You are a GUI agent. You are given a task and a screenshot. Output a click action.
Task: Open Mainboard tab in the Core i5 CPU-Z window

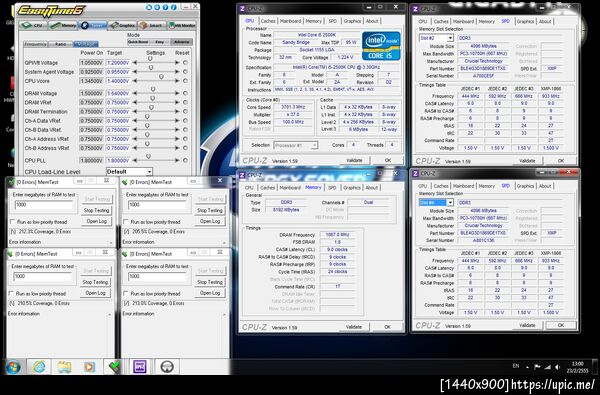click(x=290, y=21)
